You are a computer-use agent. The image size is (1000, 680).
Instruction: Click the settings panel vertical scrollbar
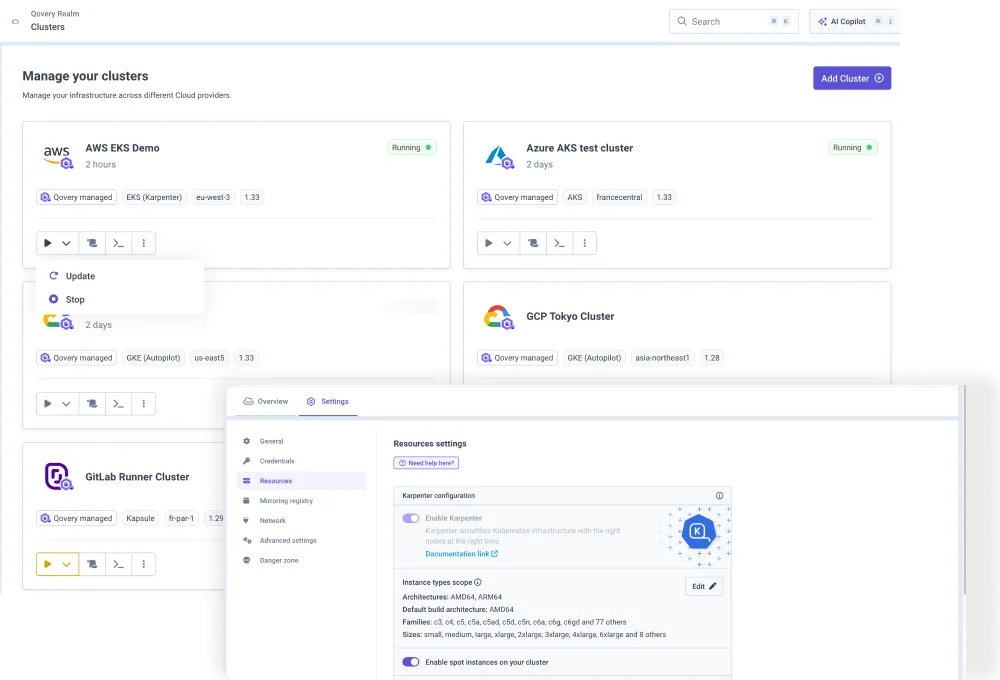964,489
